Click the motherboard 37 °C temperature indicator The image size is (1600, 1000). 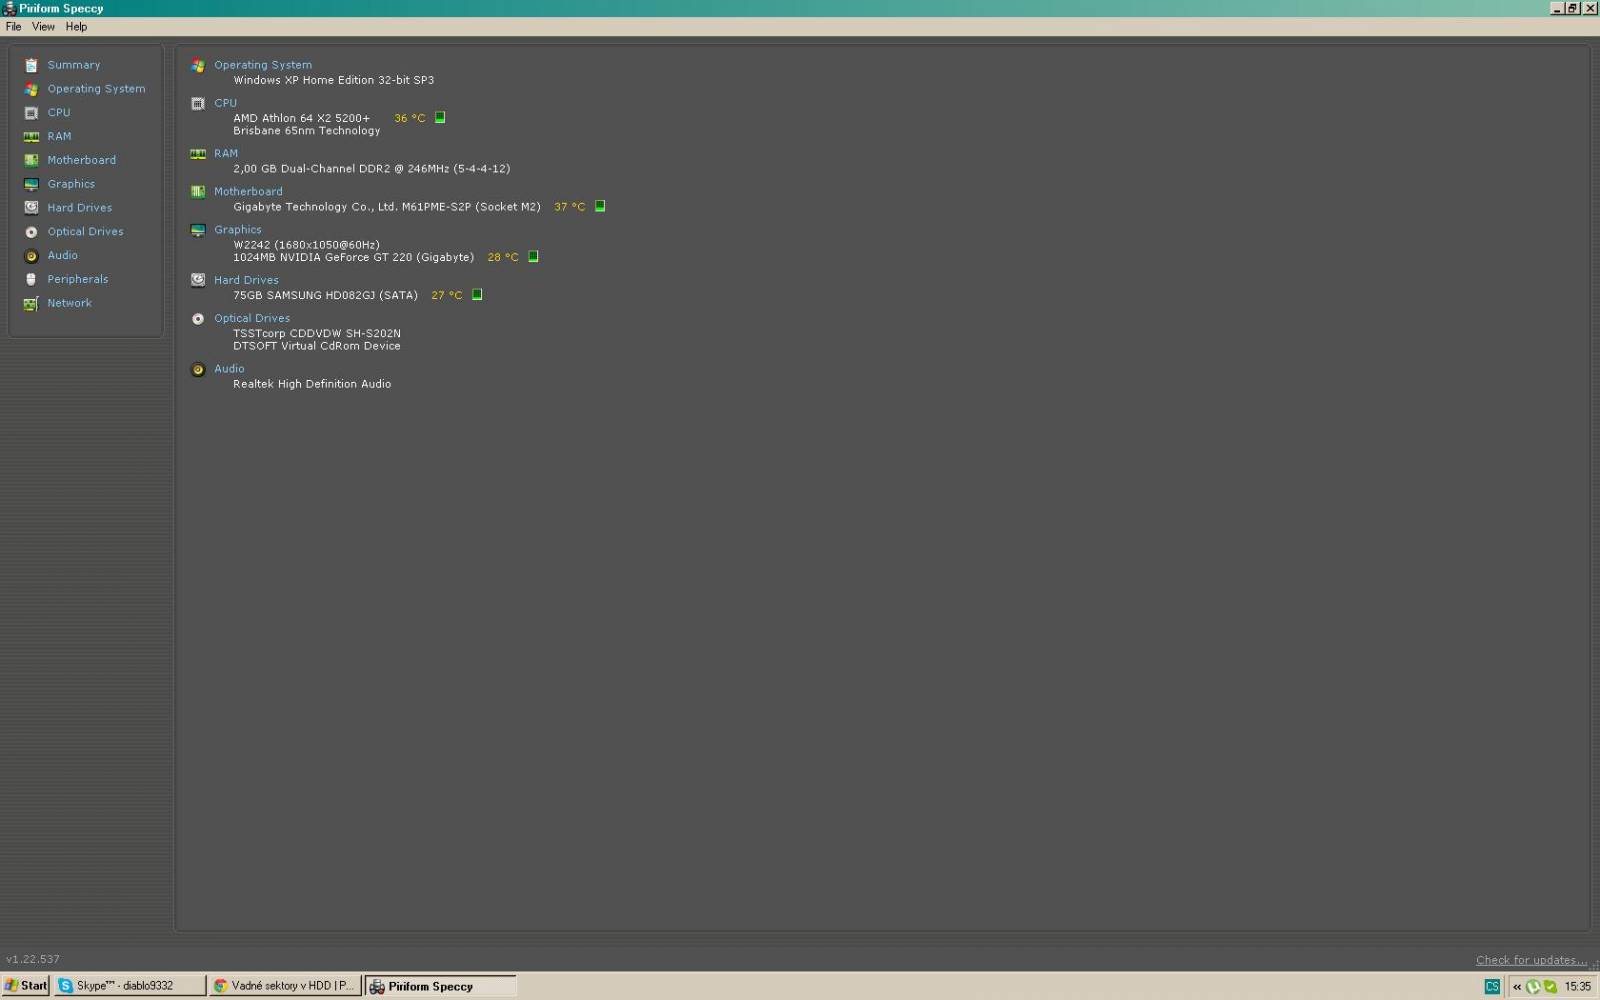coord(600,206)
